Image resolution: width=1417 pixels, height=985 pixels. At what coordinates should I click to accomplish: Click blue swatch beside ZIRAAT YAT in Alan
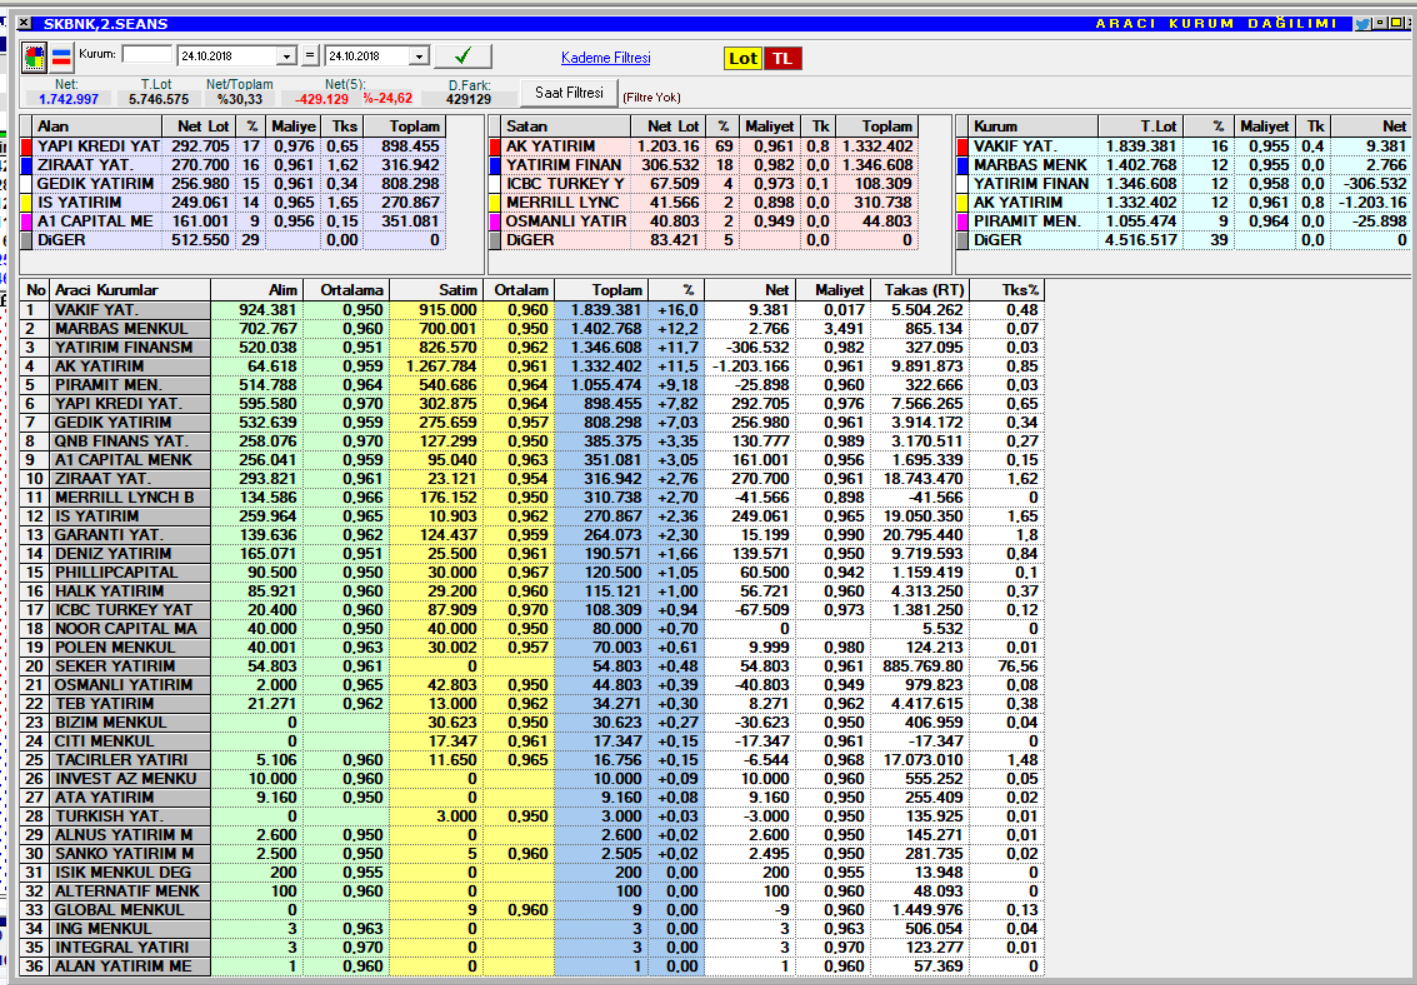pyautogui.click(x=27, y=165)
